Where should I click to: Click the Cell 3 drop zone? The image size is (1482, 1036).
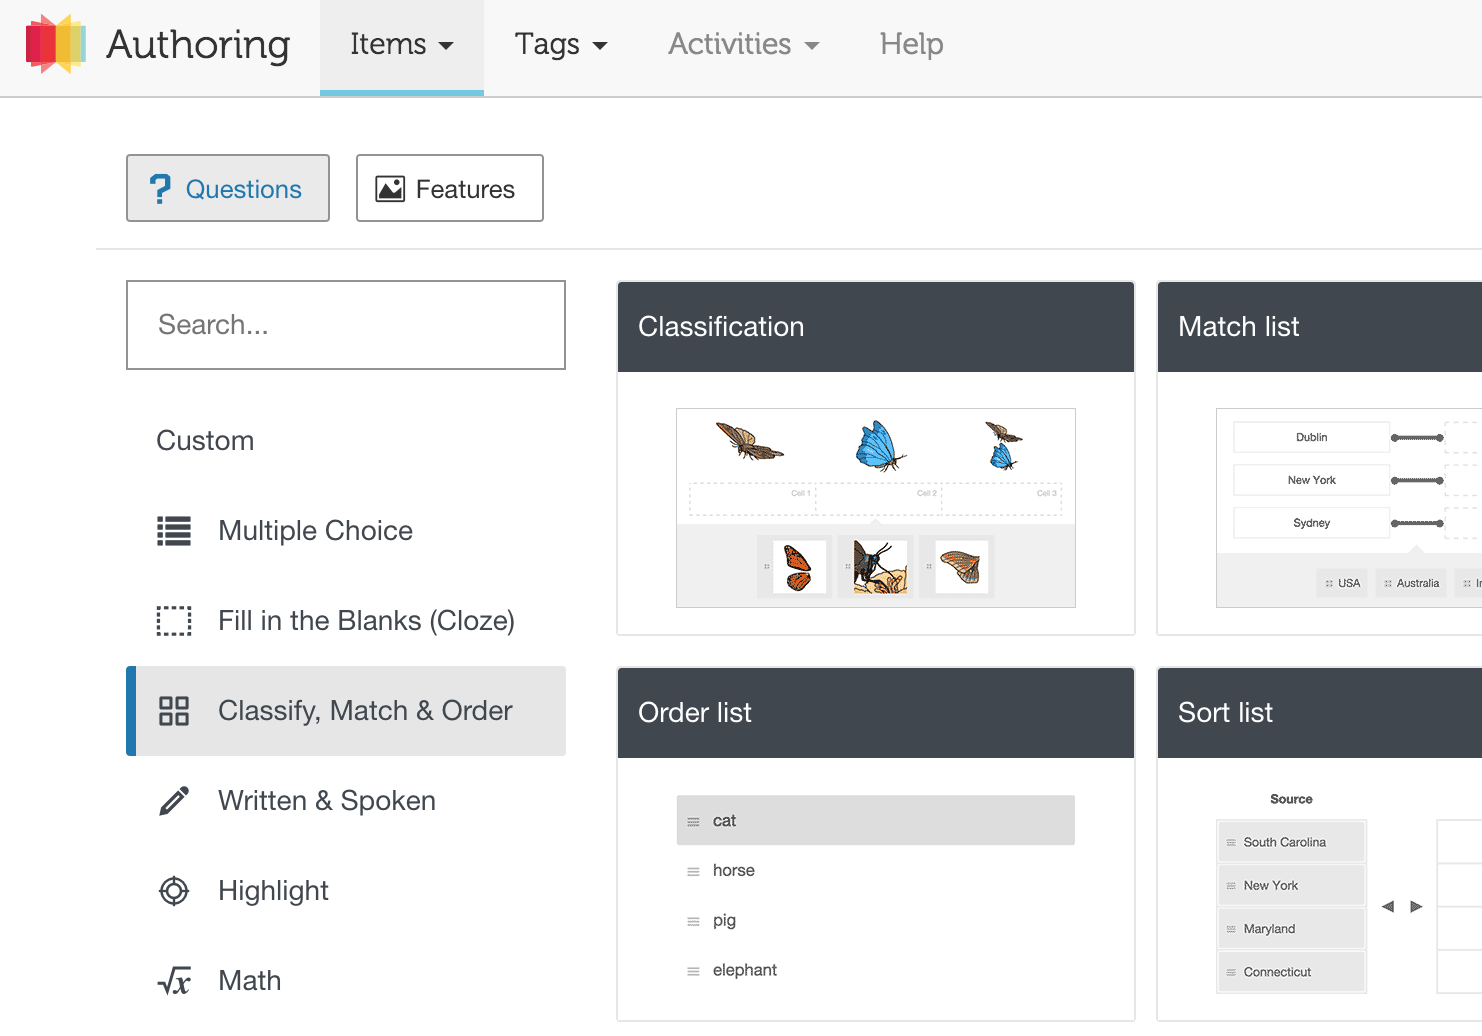(1002, 500)
